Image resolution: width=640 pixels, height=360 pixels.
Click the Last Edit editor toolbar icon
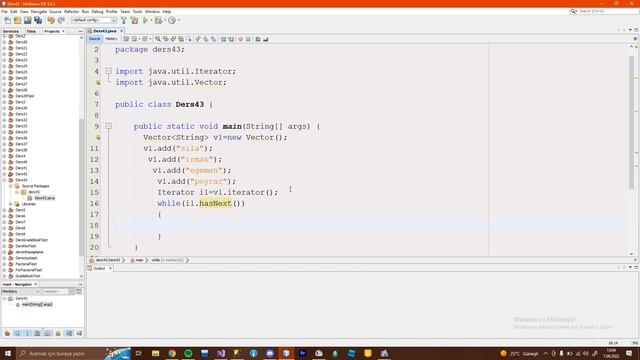[x=126, y=39]
